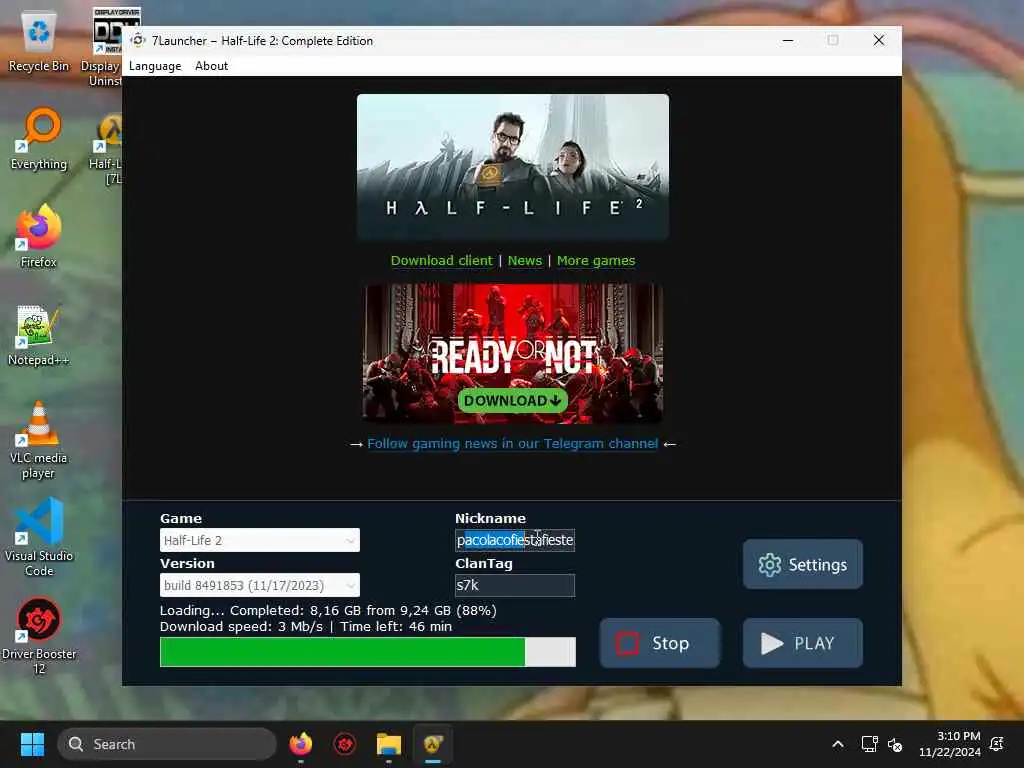The width and height of the screenshot is (1024, 768).
Task: Click the Ready or Not DOWNLOAD button
Action: [513, 400]
